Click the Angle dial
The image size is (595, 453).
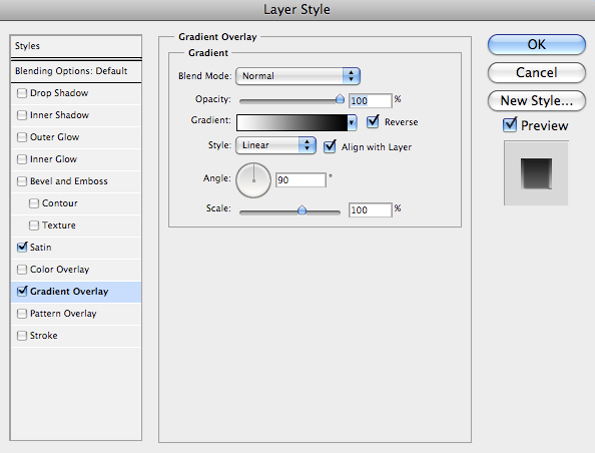coord(253,180)
